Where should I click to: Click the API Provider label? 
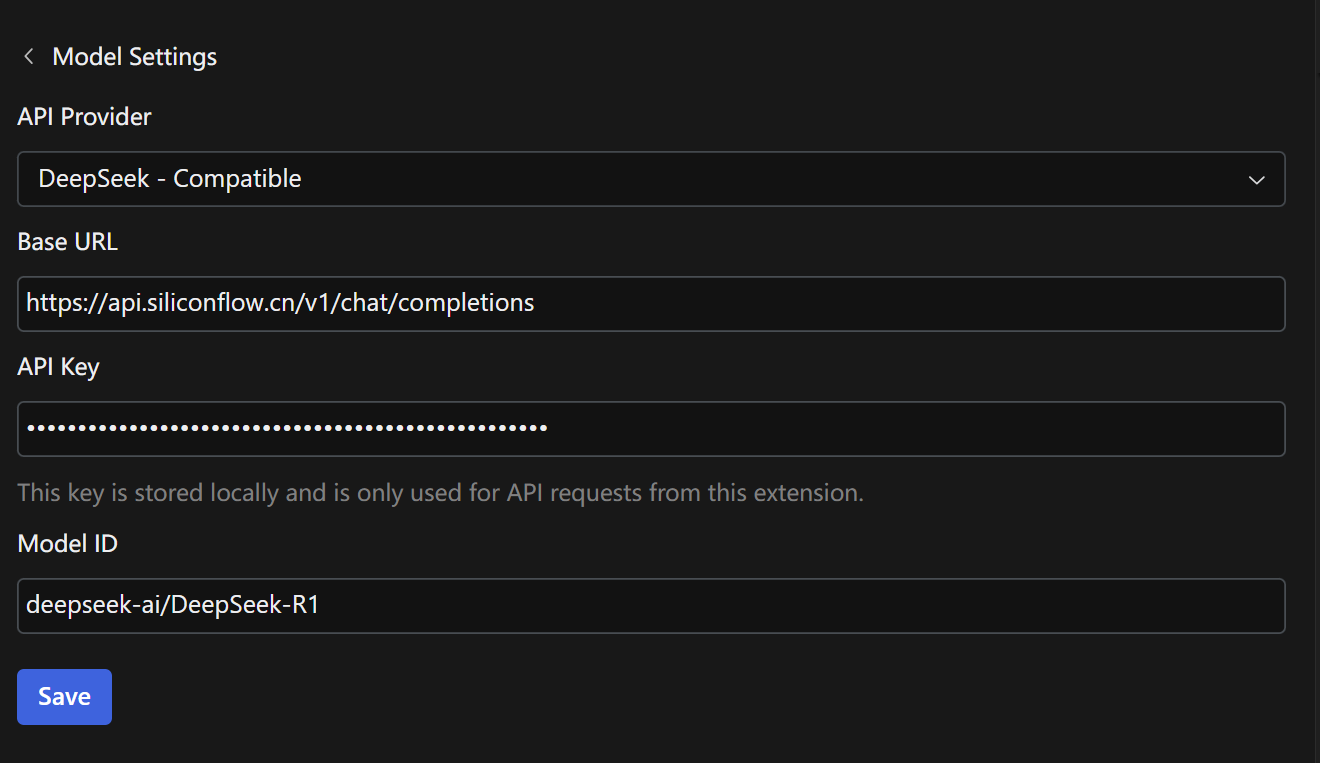(x=84, y=117)
